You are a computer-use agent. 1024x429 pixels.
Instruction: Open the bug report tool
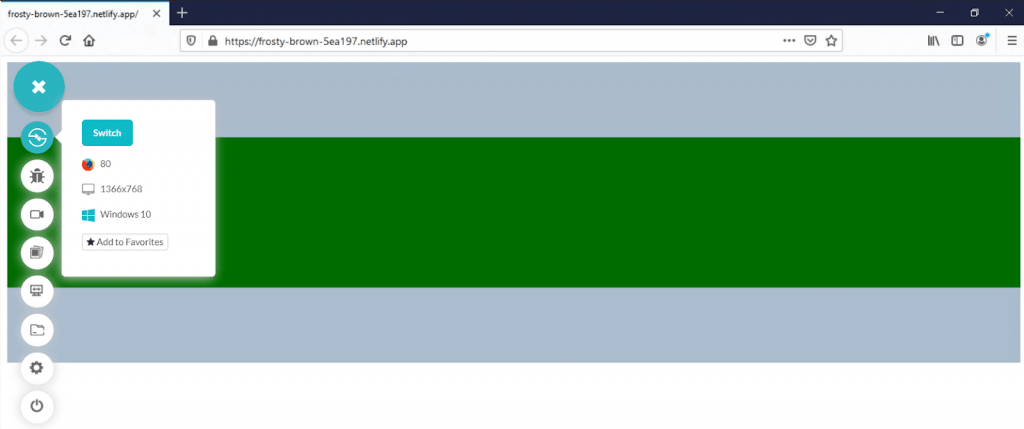(x=37, y=177)
